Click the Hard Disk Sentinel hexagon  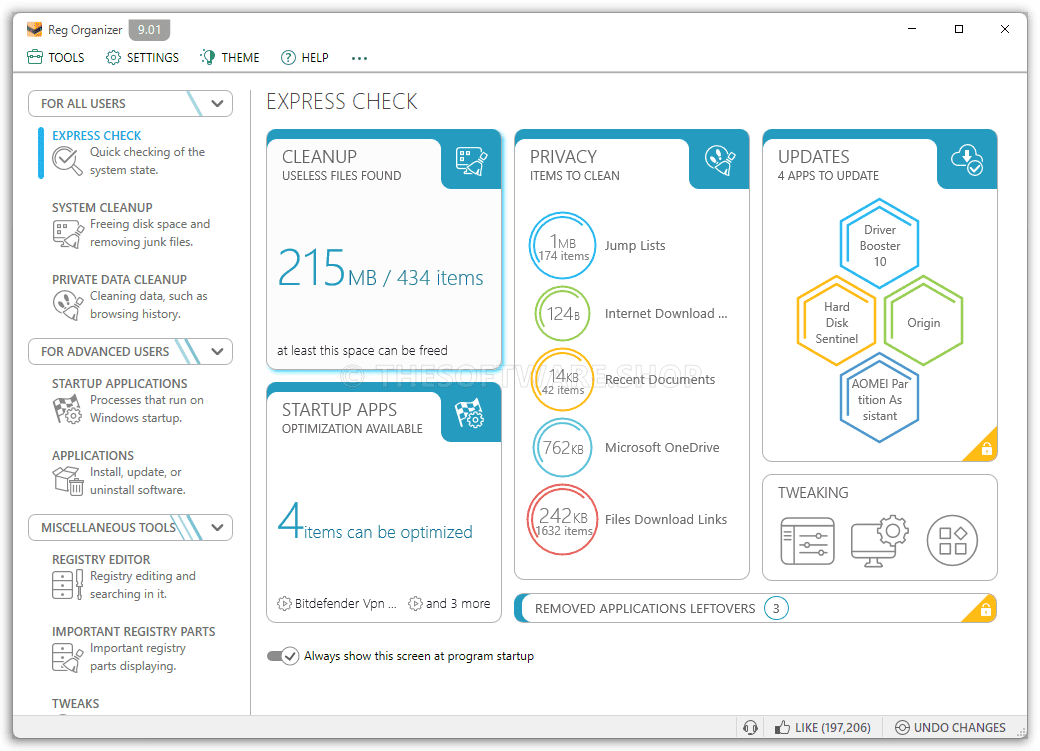(836, 322)
